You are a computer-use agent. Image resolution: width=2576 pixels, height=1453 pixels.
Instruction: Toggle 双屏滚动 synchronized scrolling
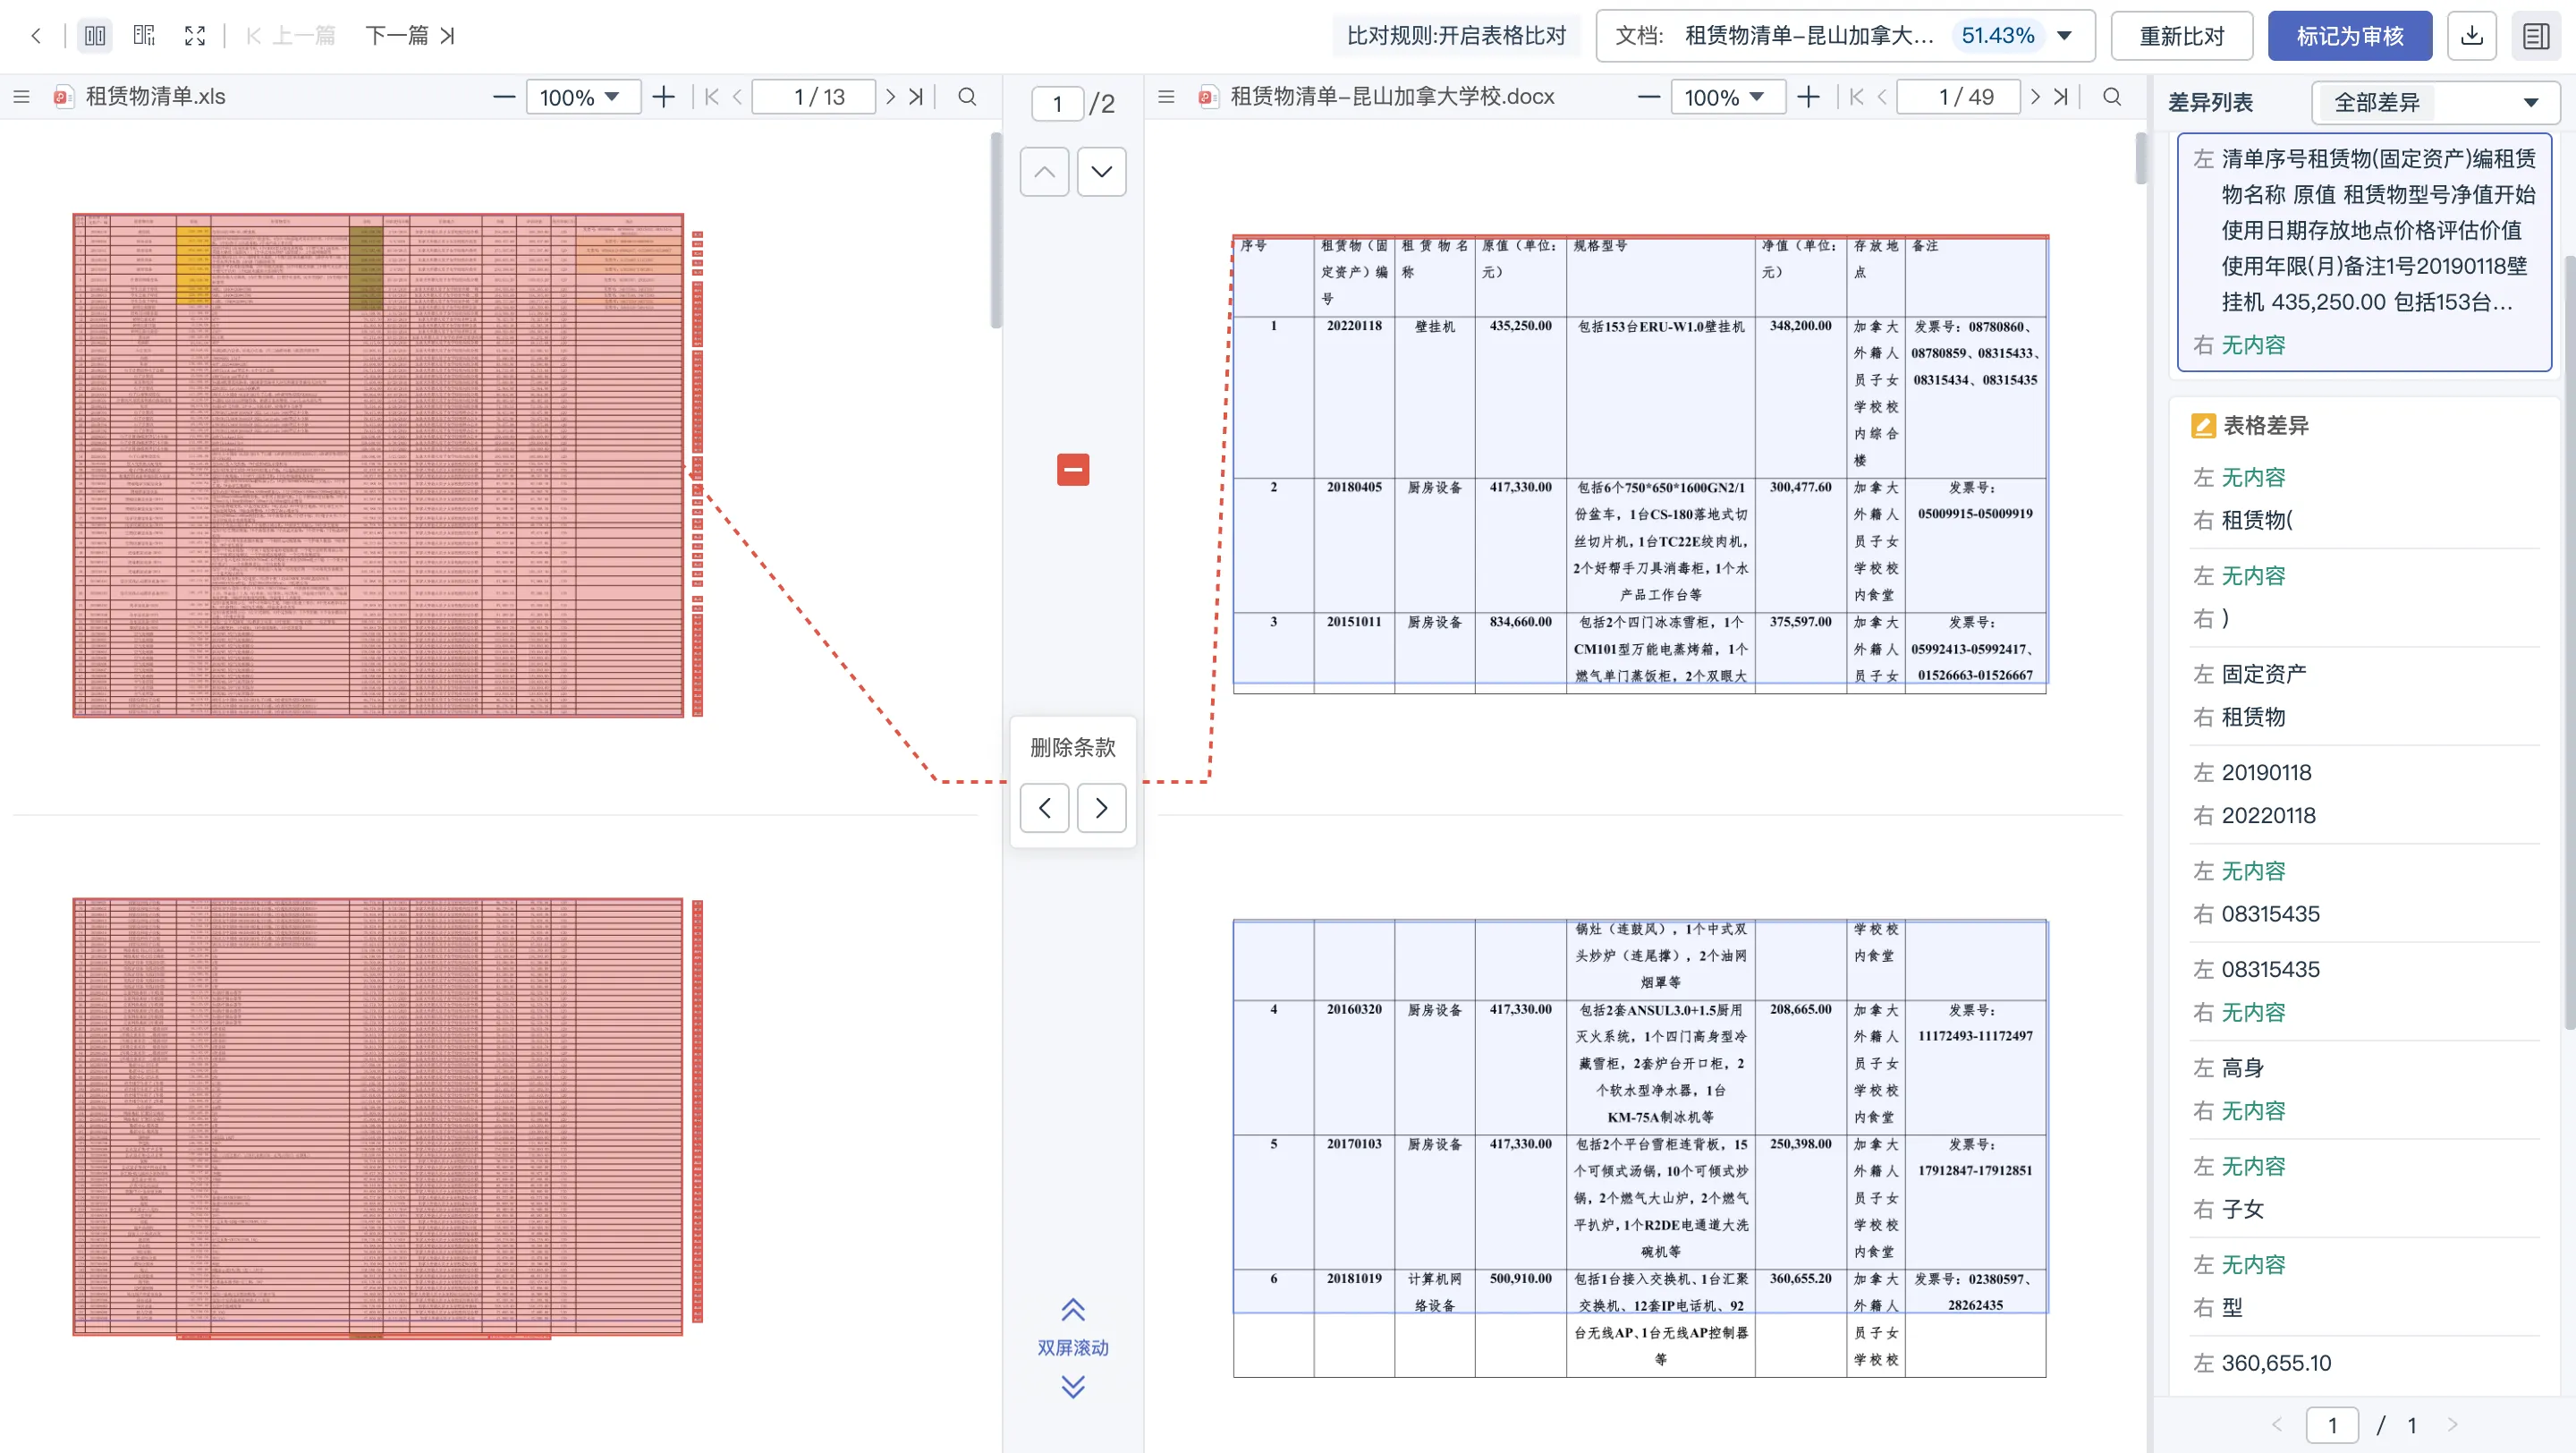tap(1073, 1348)
